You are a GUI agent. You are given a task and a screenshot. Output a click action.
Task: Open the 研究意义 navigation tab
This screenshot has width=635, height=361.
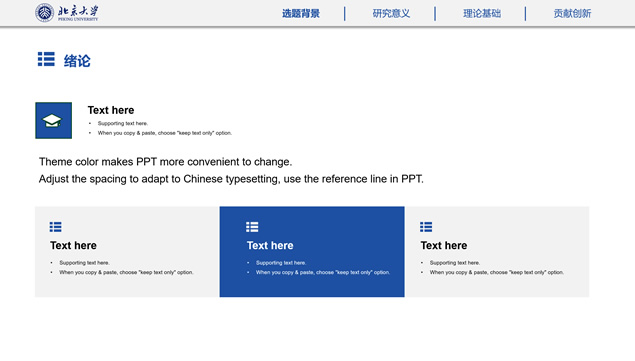click(391, 13)
